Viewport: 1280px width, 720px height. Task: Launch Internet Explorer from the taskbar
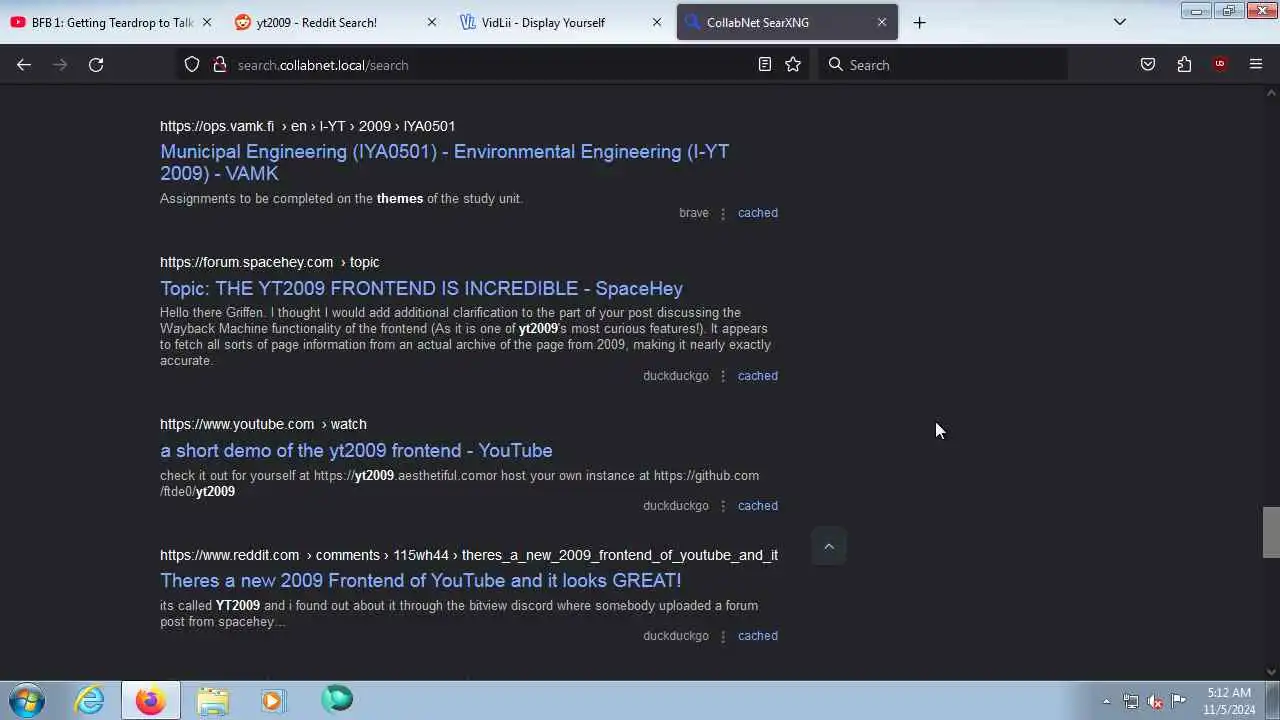point(90,700)
